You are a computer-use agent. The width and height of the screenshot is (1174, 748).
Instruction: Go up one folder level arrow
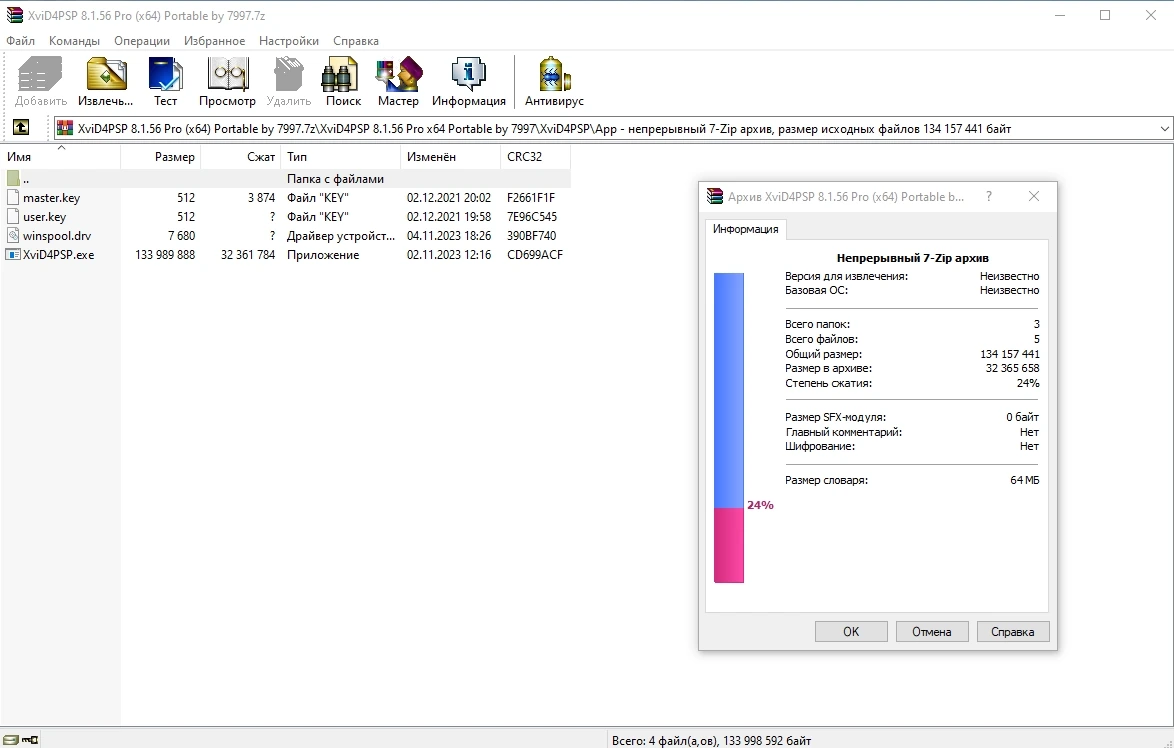click(20, 127)
